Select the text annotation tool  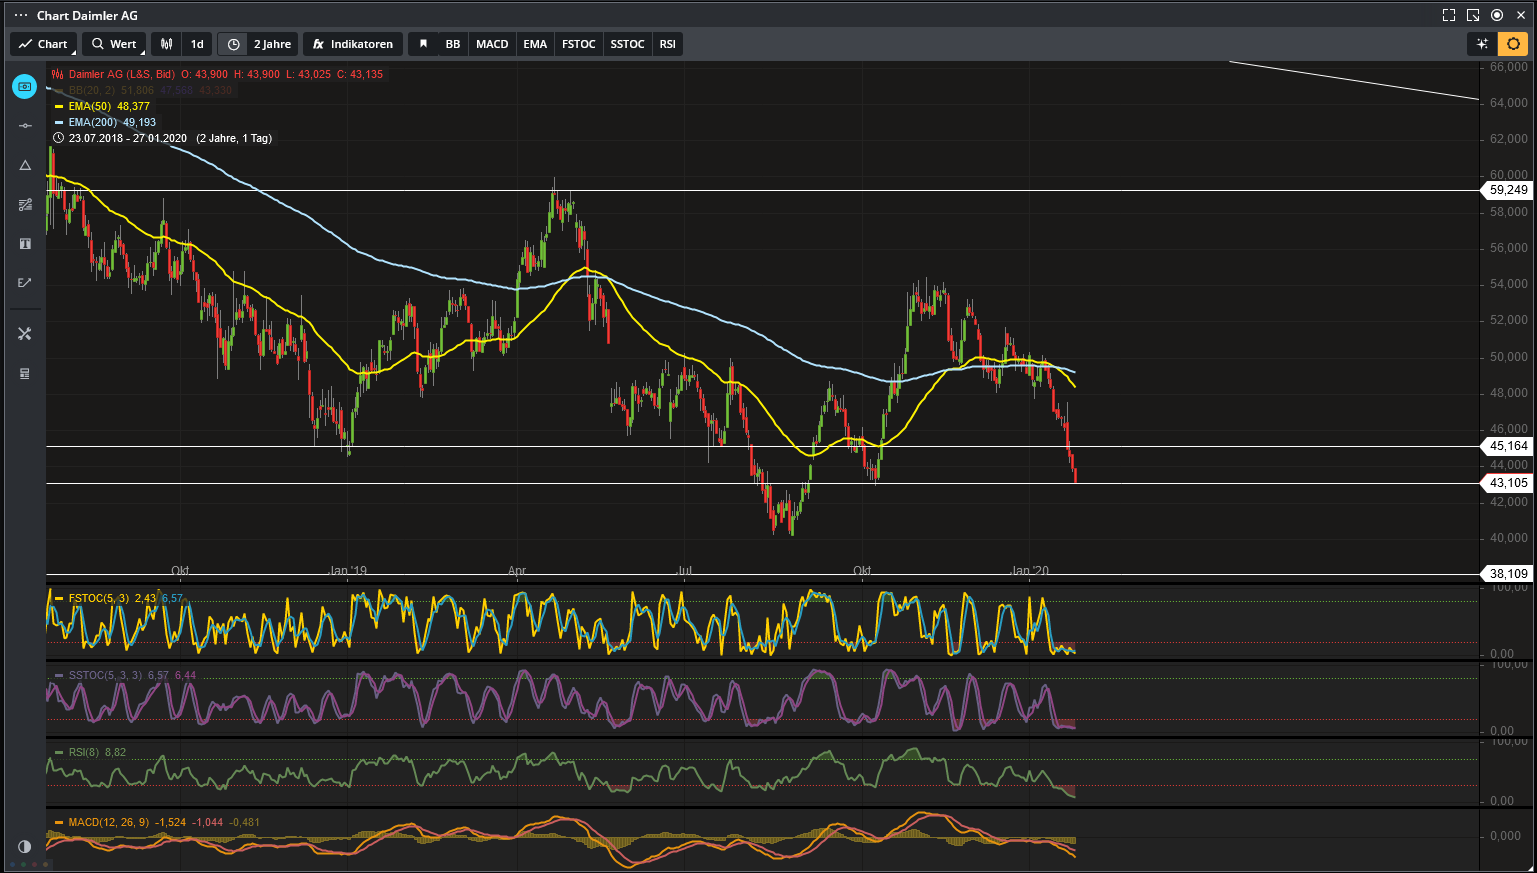click(x=25, y=244)
